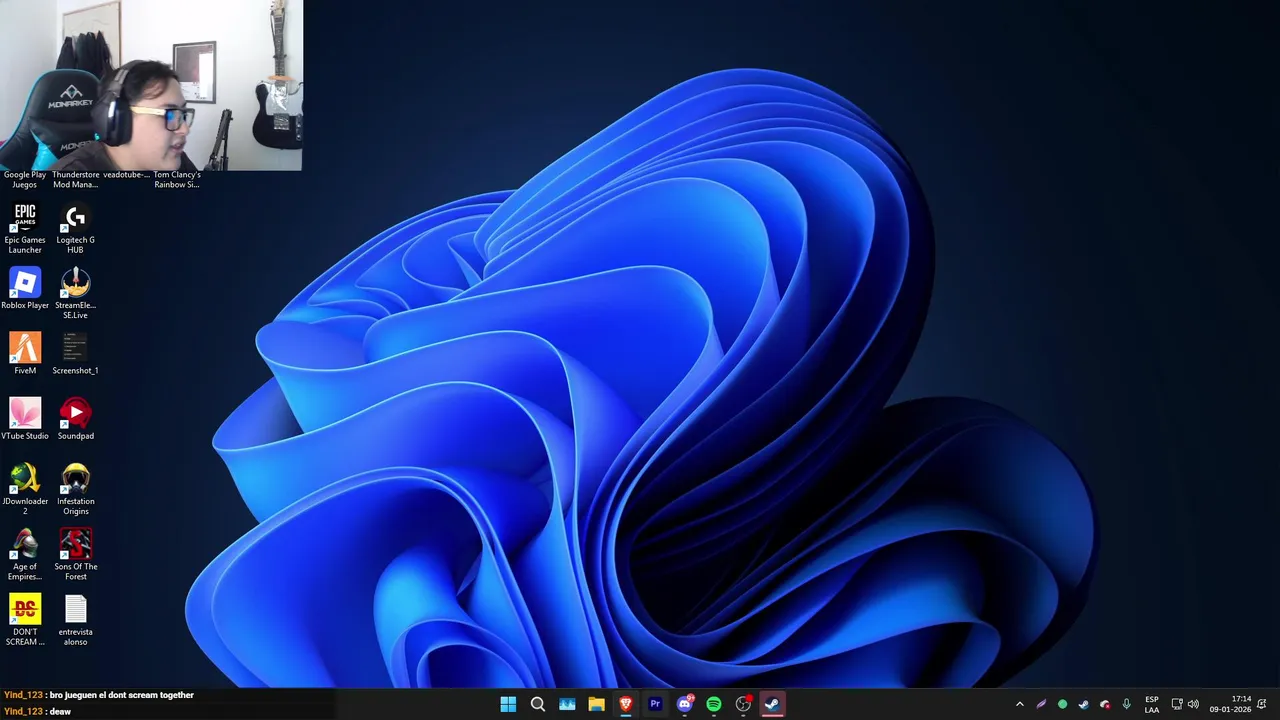This screenshot has height=720, width=1280.
Task: Click the green circle tray icon
Action: pos(1062,704)
